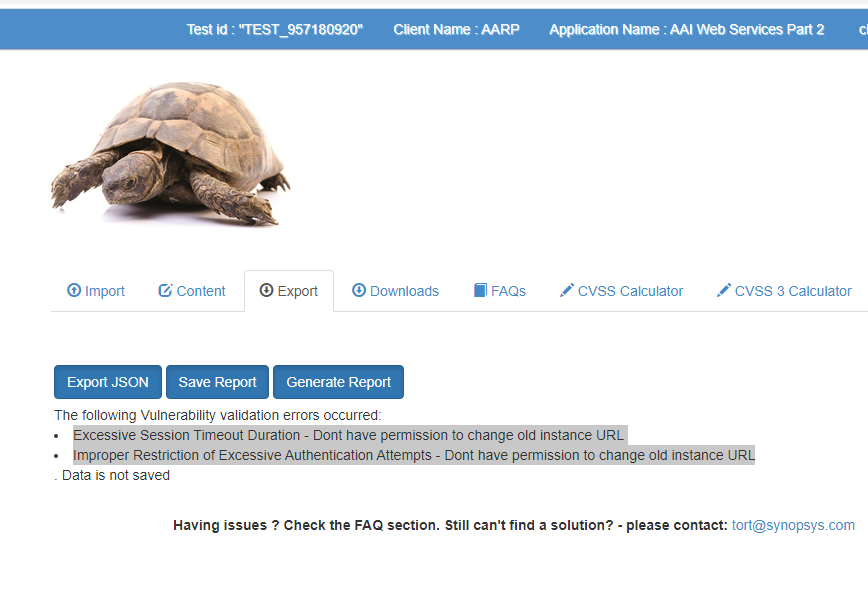Viewport: 868px width, 594px height.
Task: Click the tortoise logo image
Action: pos(170,153)
